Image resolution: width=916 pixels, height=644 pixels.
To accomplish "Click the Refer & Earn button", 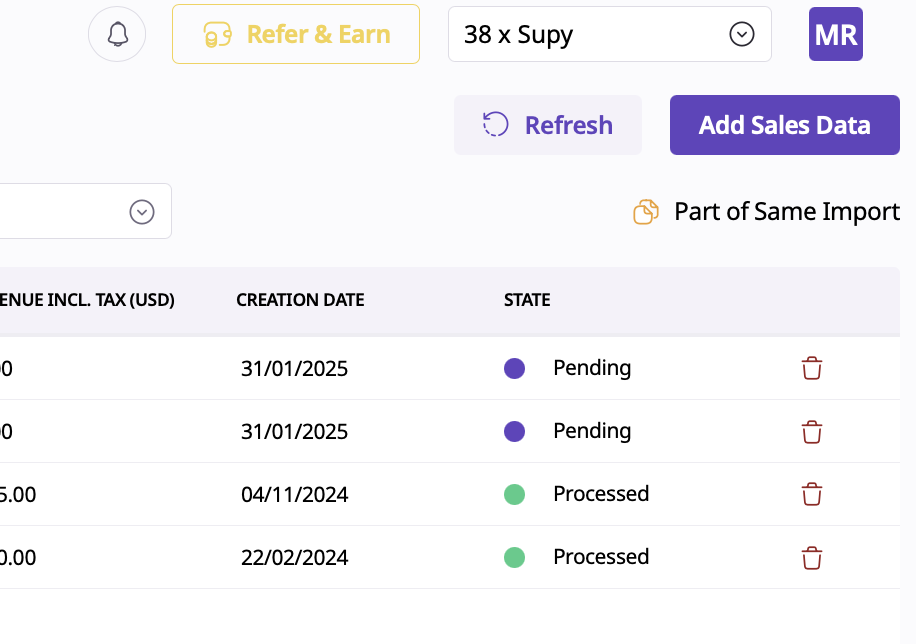I will point(296,35).
